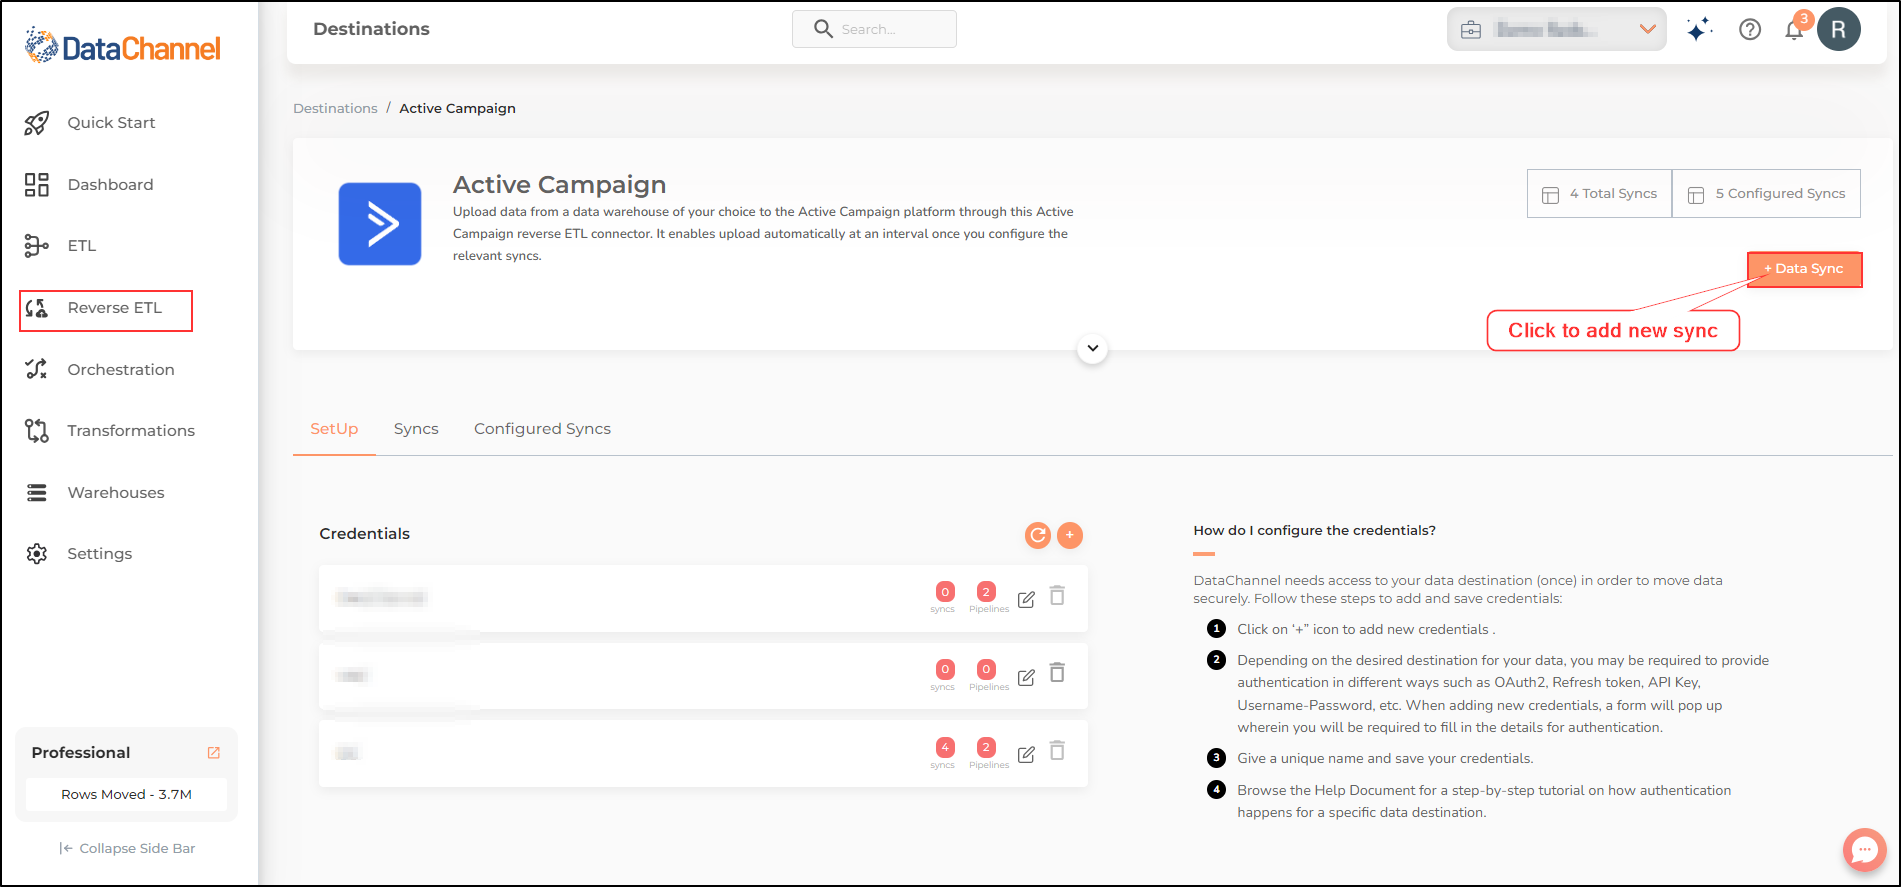Open the chat support bubble

(1865, 850)
